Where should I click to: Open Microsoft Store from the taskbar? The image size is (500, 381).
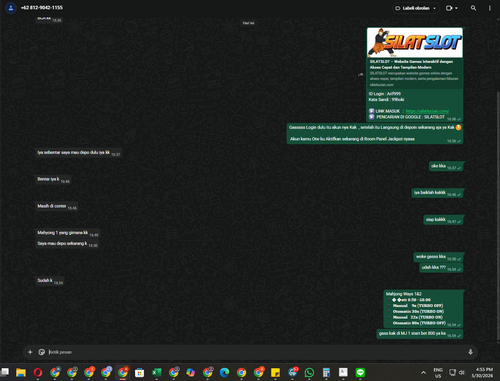(x=139, y=372)
